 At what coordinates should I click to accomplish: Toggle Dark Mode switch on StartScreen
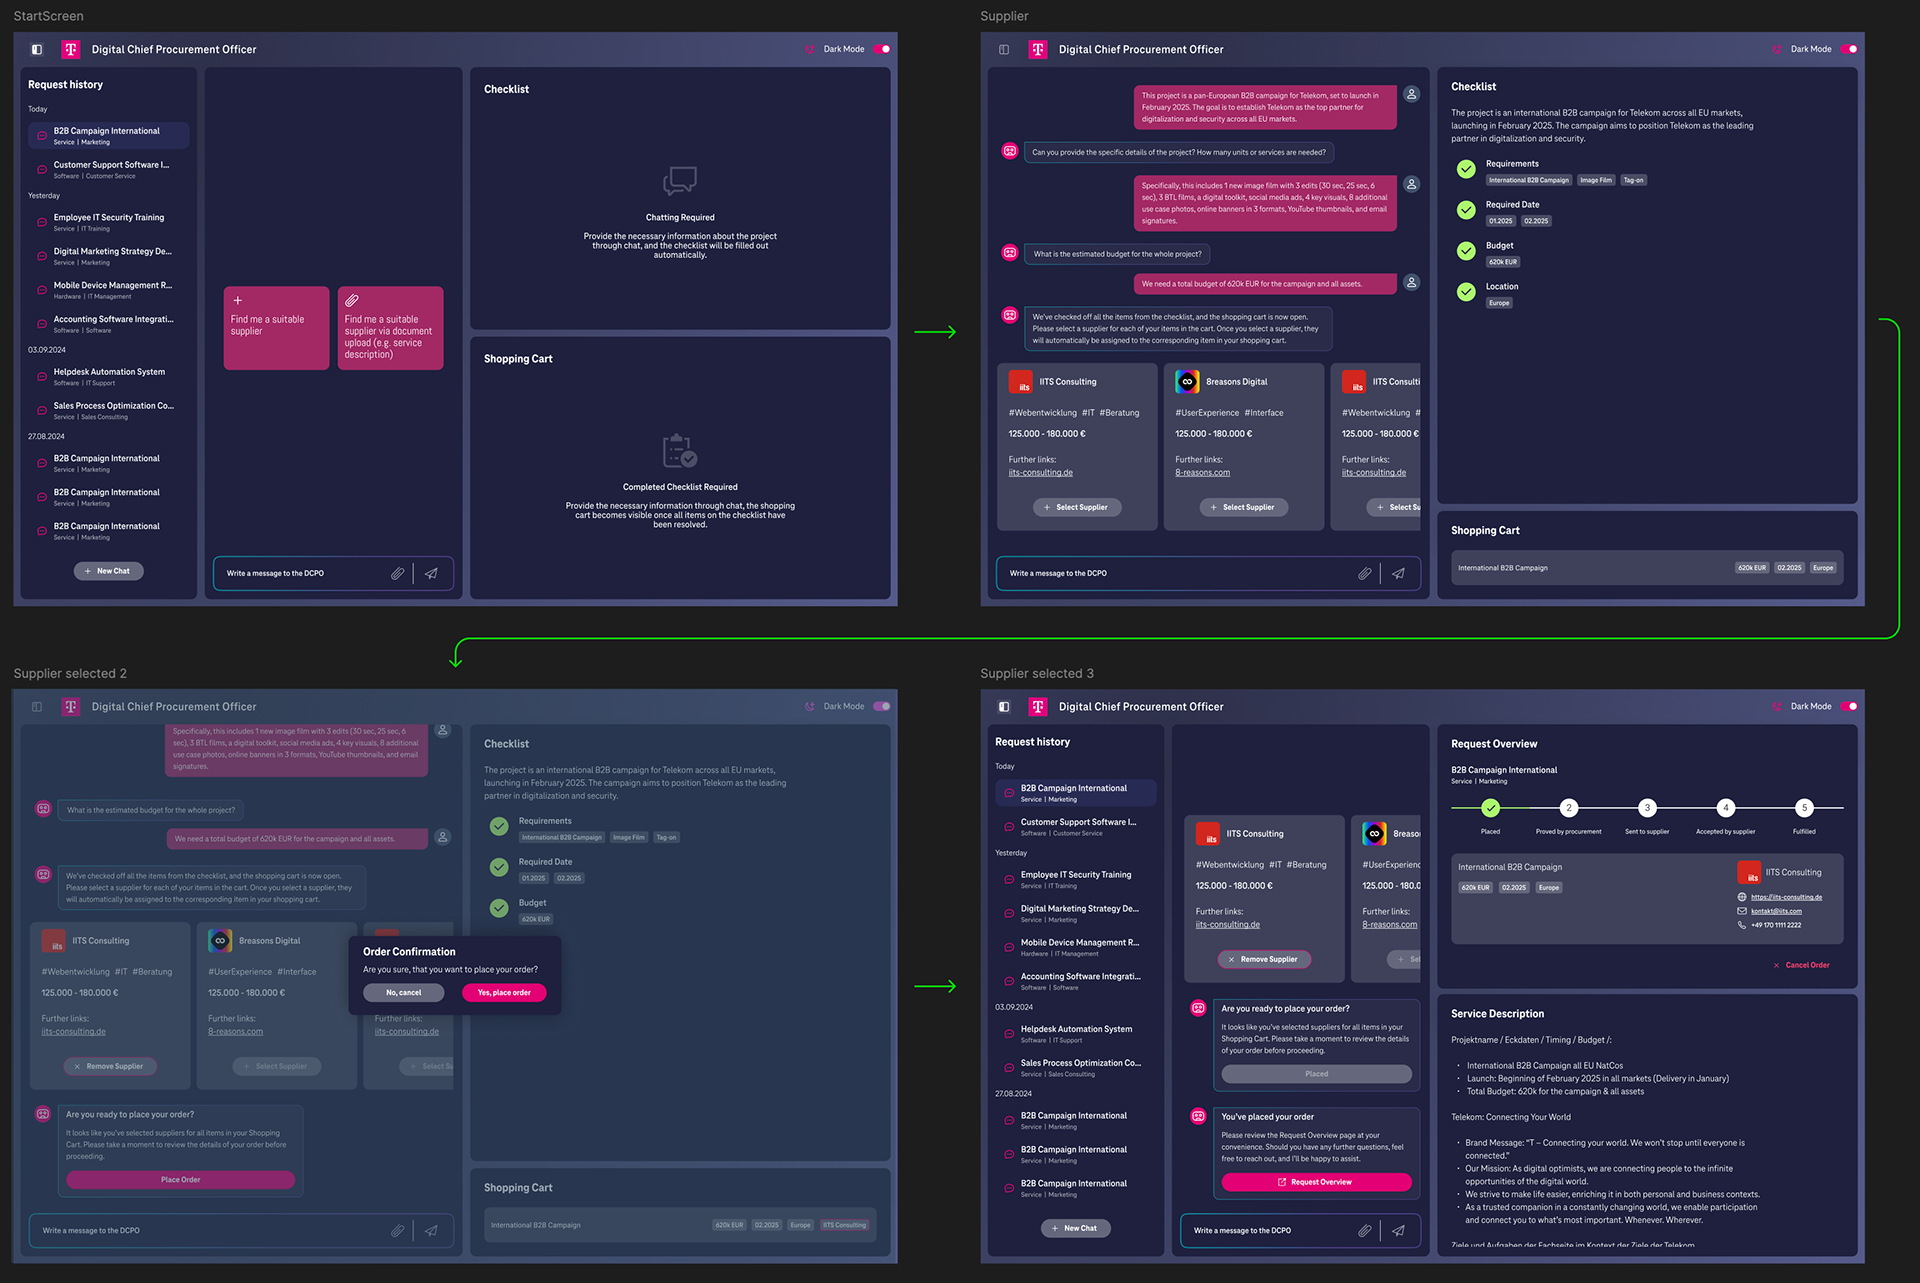coord(882,49)
